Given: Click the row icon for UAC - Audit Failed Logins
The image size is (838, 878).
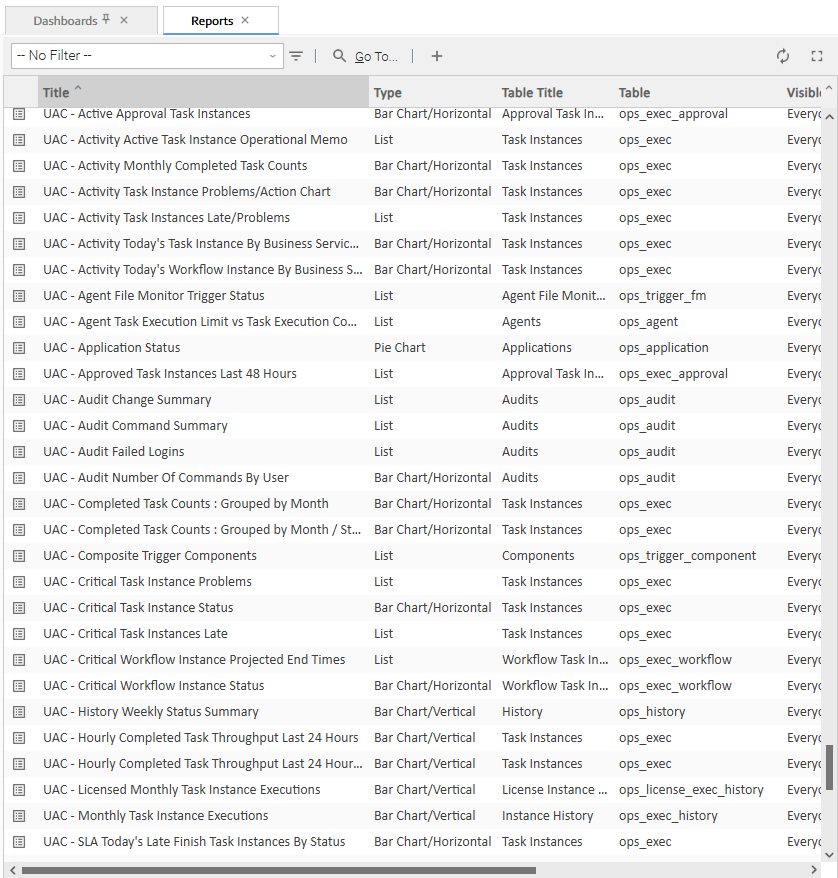Looking at the screenshot, I should point(19,452).
